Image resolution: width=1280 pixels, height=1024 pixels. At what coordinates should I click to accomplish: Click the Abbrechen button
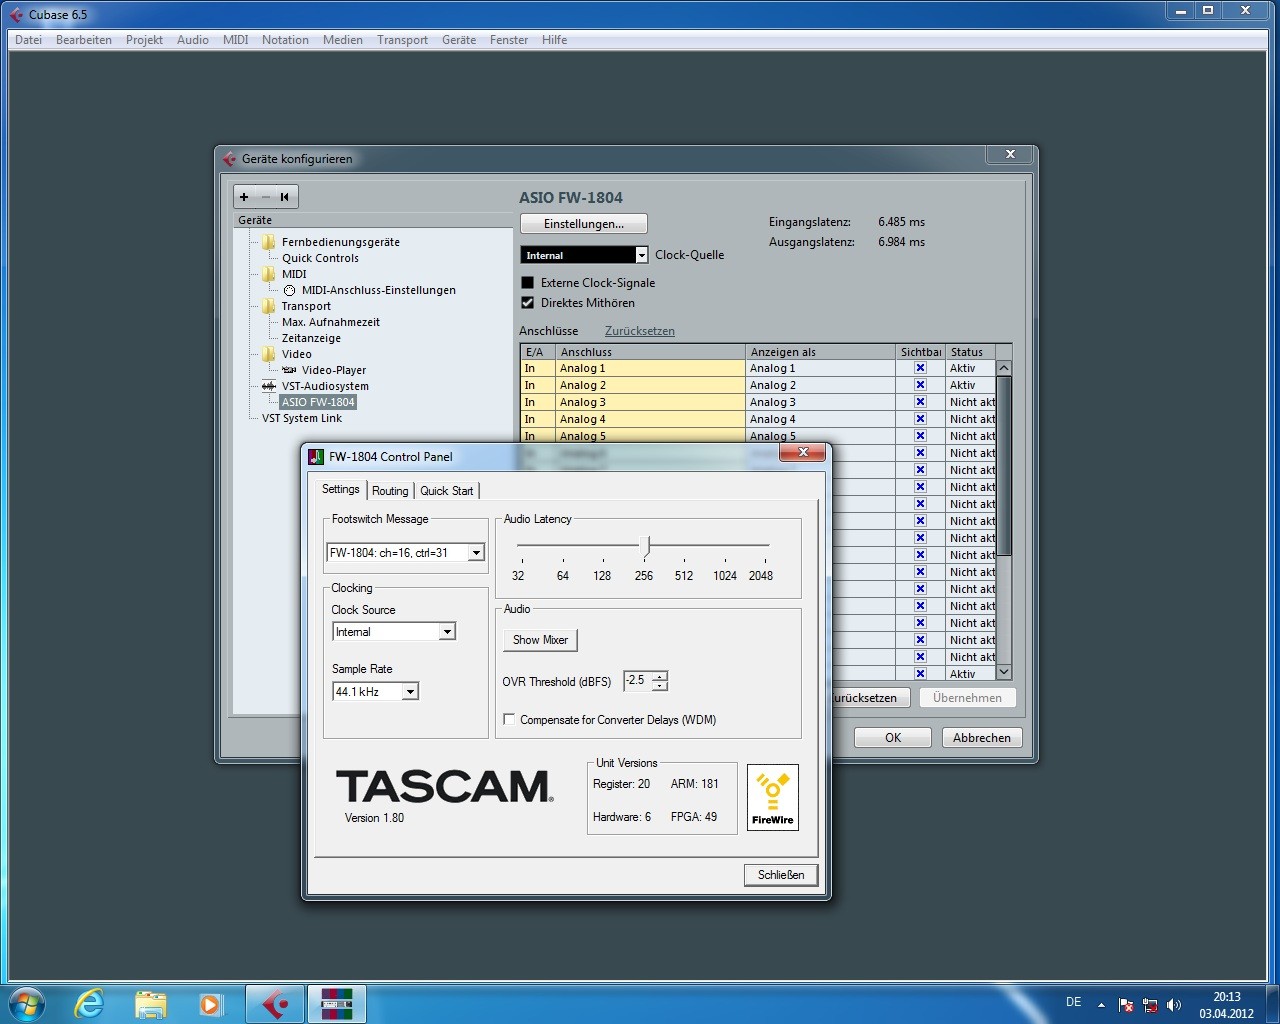[981, 738]
